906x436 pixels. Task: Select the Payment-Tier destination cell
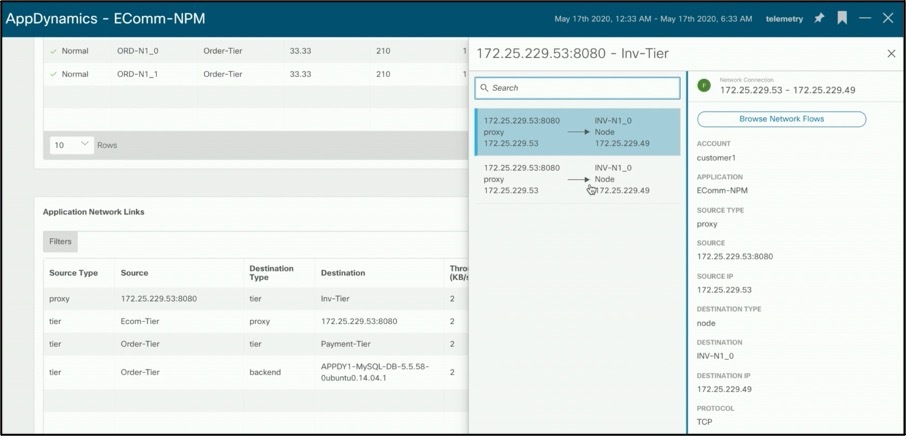point(346,344)
